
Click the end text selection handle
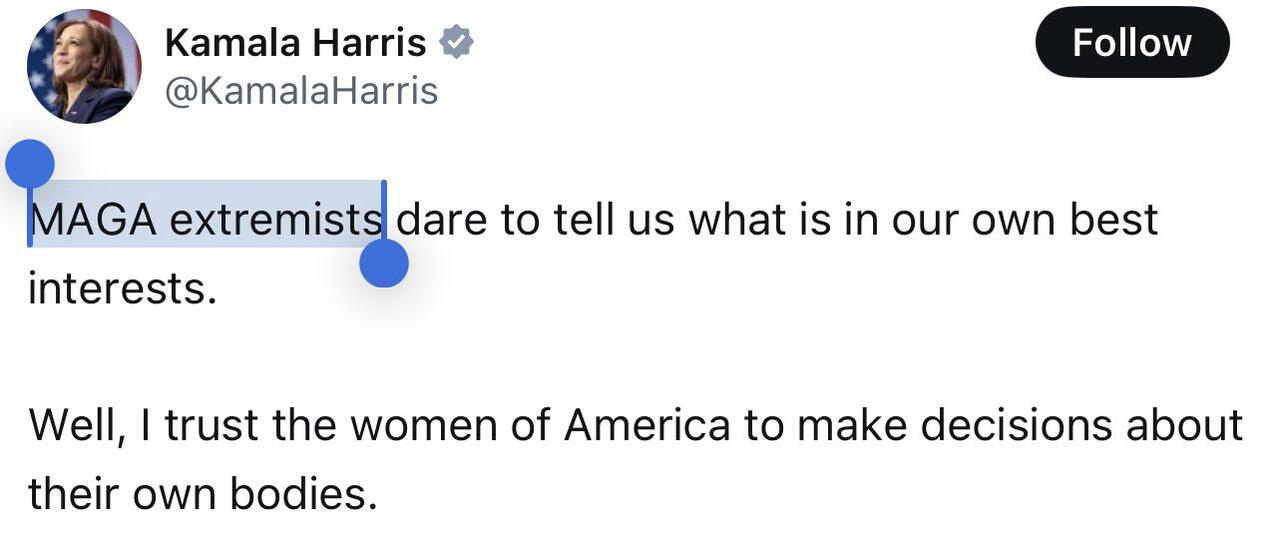tap(384, 264)
